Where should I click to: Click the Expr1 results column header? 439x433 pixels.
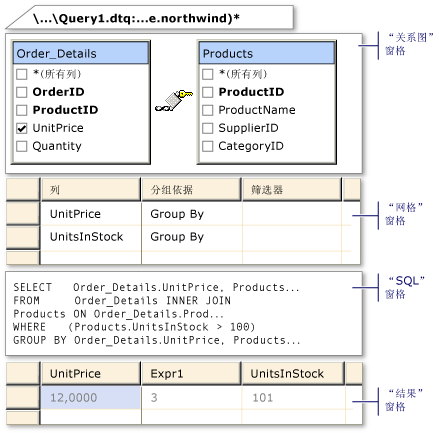pos(191,374)
